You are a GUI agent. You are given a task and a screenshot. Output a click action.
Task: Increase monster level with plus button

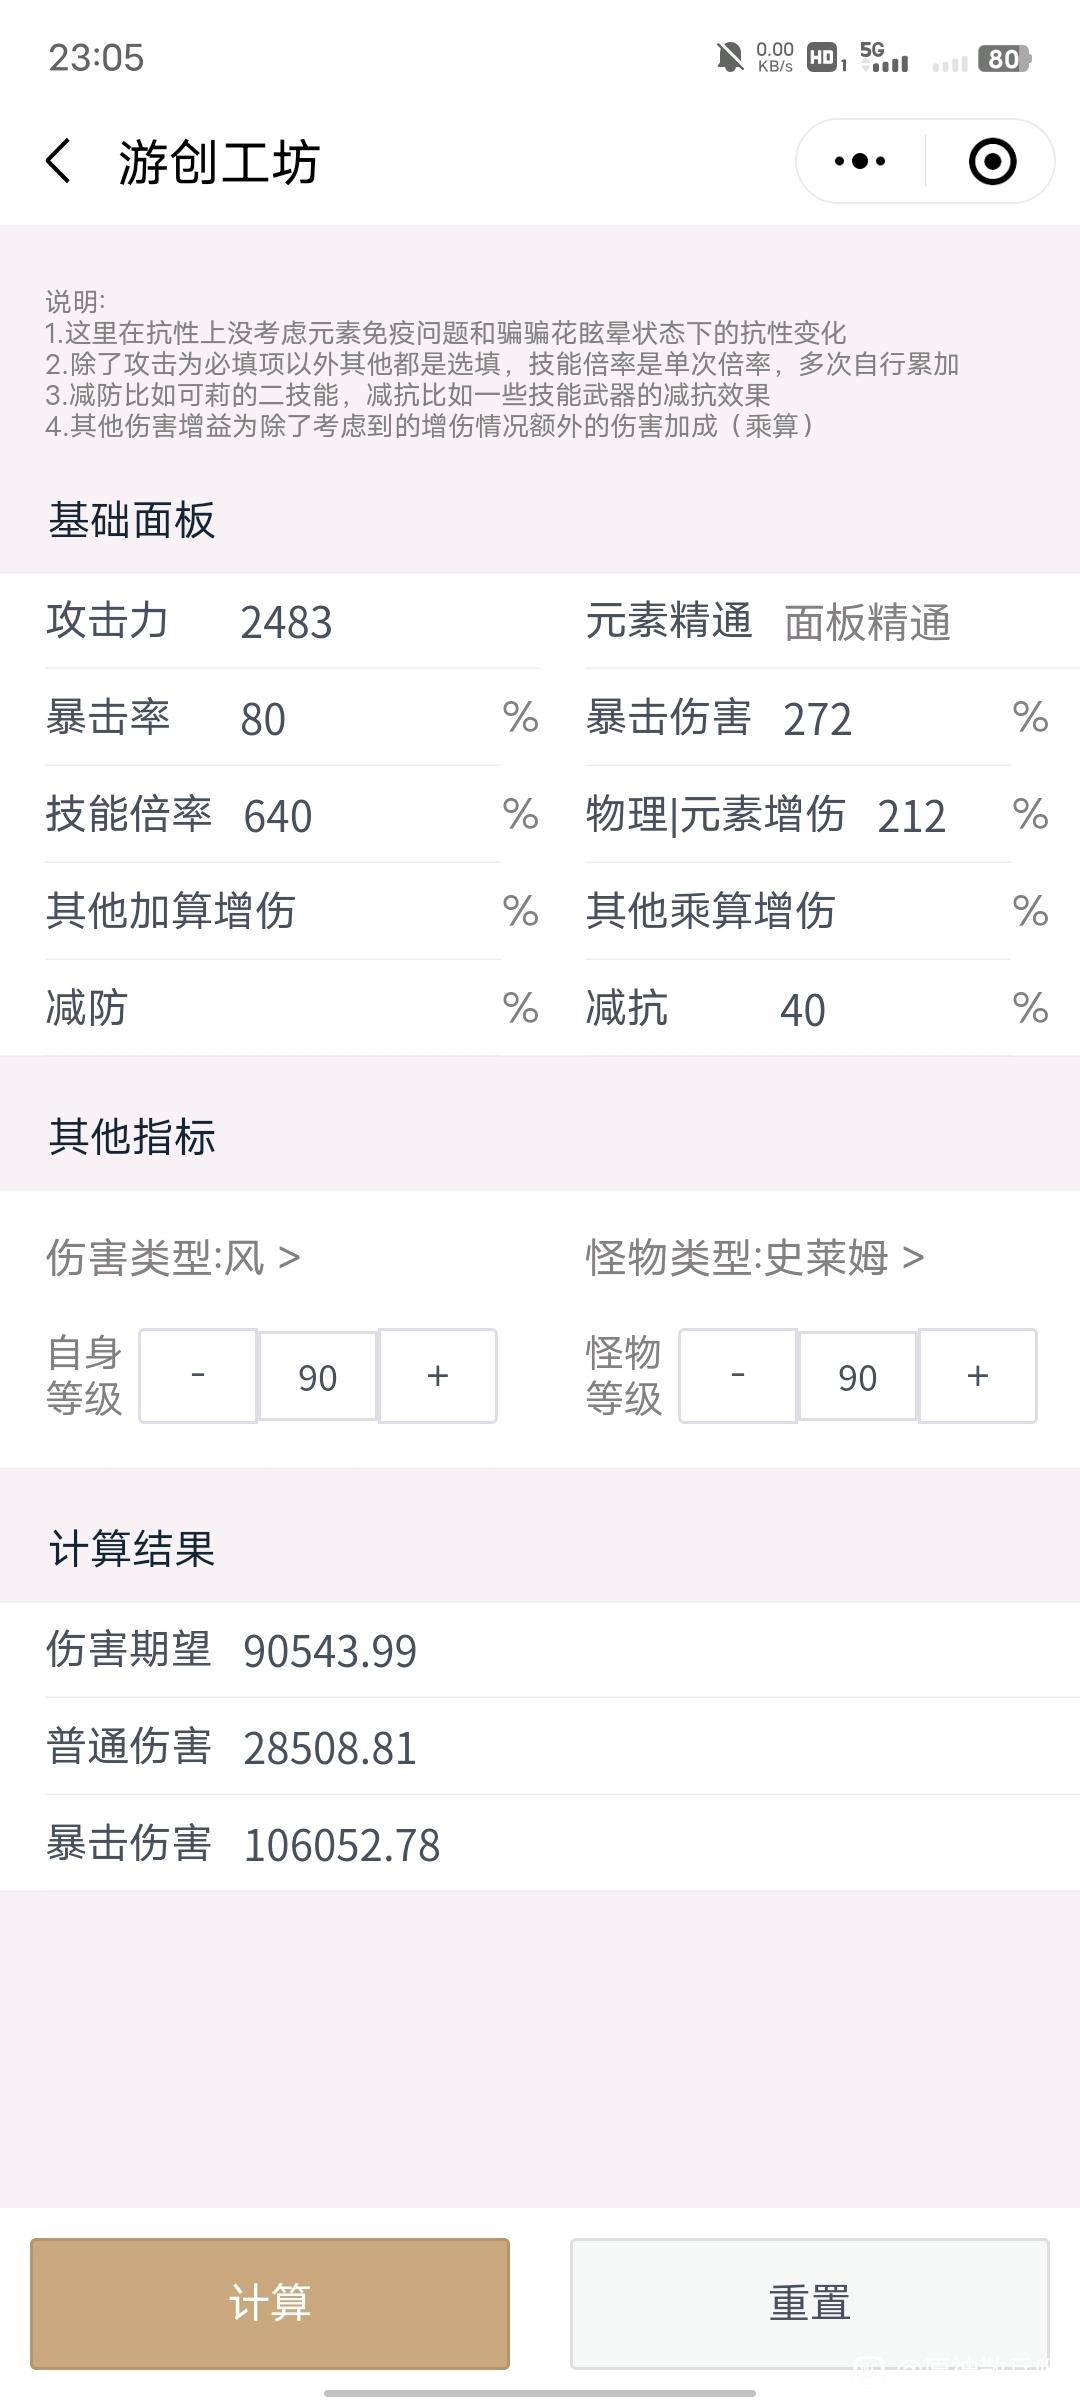(978, 1376)
